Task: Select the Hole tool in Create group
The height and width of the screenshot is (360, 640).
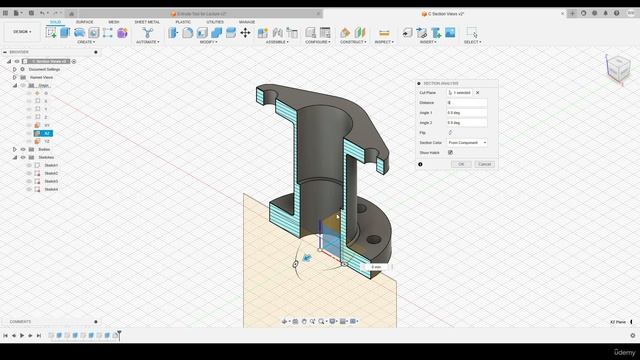Action: 94,33
